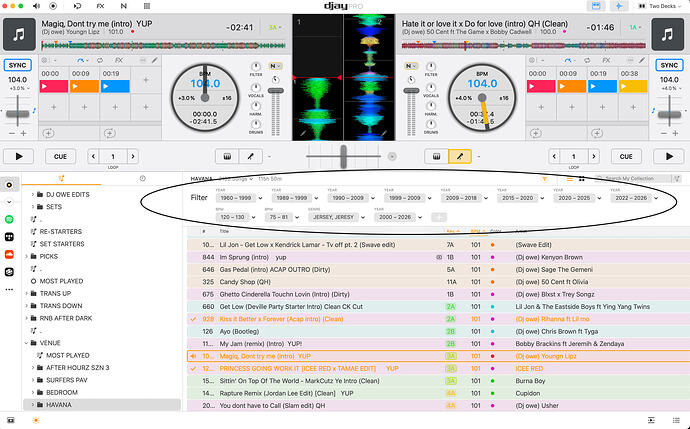
Task: Toggle SYNC on deck 1
Action: coord(18,65)
